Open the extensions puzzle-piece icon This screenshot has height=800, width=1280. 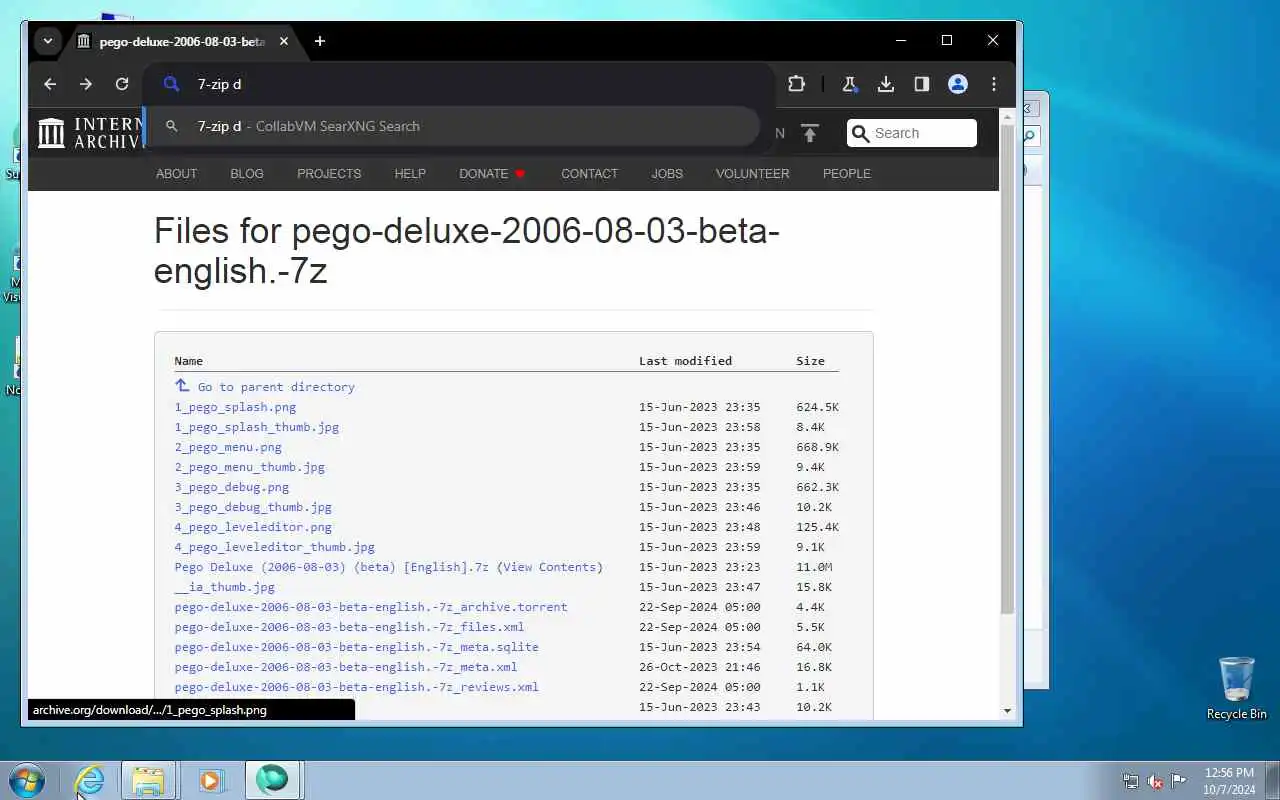pos(796,85)
